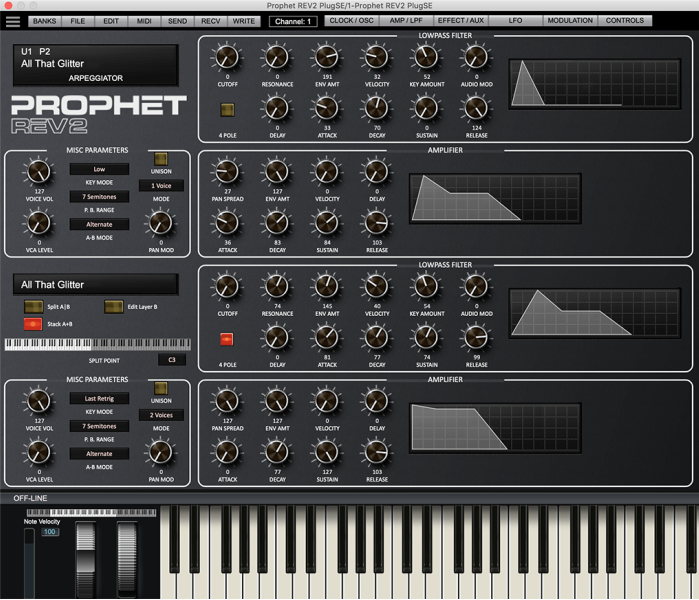Enable the Split A|B button
The image size is (699, 600).
33,307
